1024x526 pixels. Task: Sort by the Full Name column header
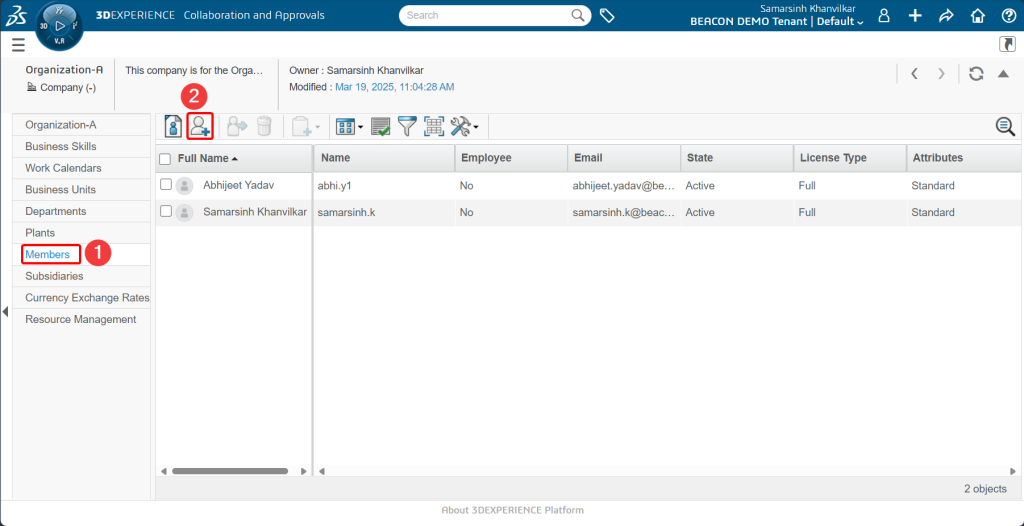tap(203, 158)
